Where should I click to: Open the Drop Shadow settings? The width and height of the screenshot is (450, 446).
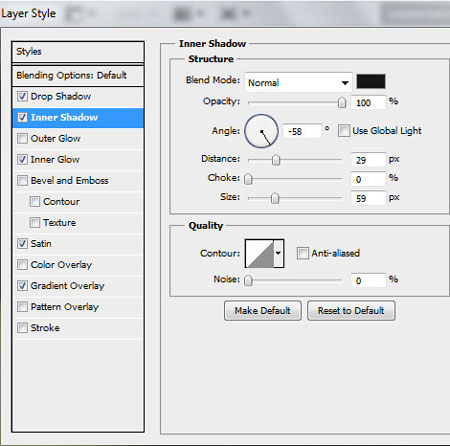pyautogui.click(x=61, y=97)
